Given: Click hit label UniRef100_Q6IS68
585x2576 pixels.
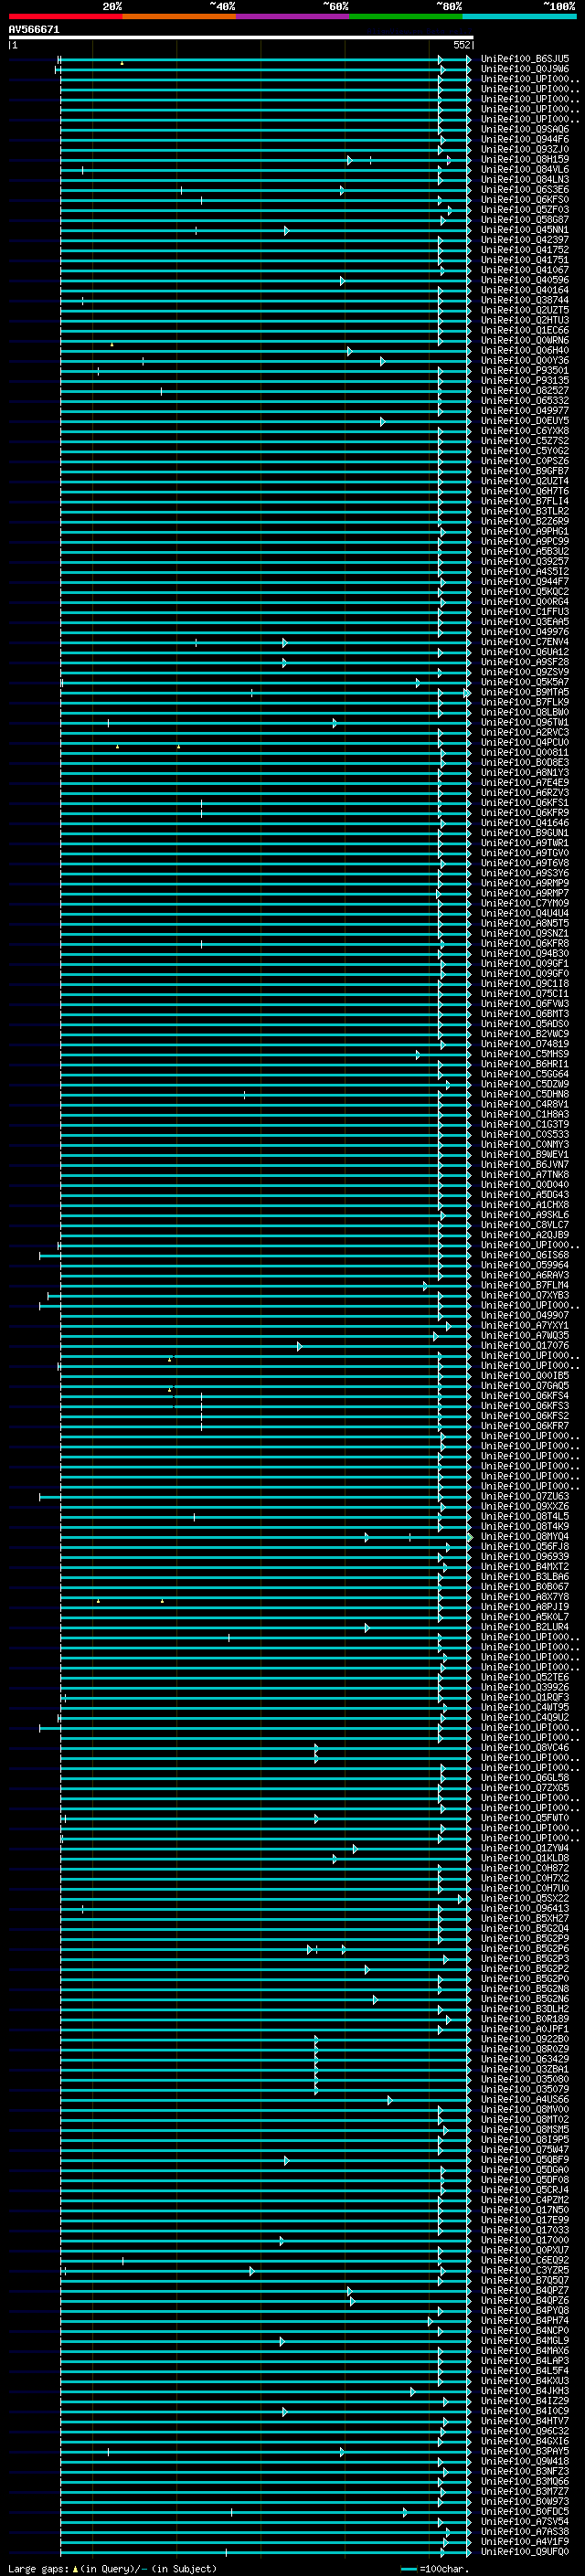Looking at the screenshot, I should click(x=525, y=1255).
